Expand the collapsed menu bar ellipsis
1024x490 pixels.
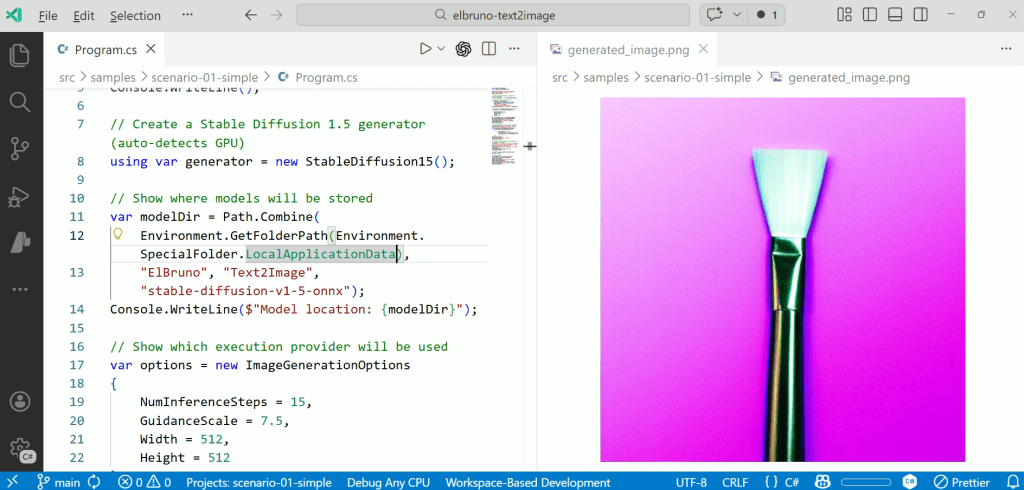[x=188, y=15]
